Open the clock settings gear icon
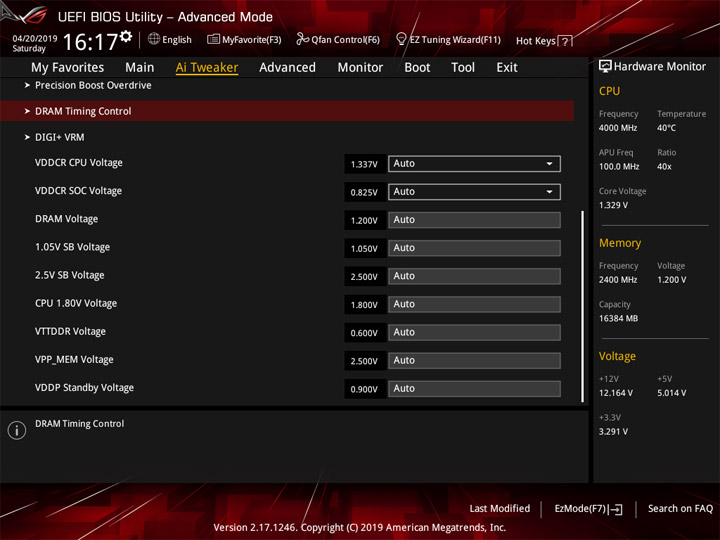 point(126,37)
